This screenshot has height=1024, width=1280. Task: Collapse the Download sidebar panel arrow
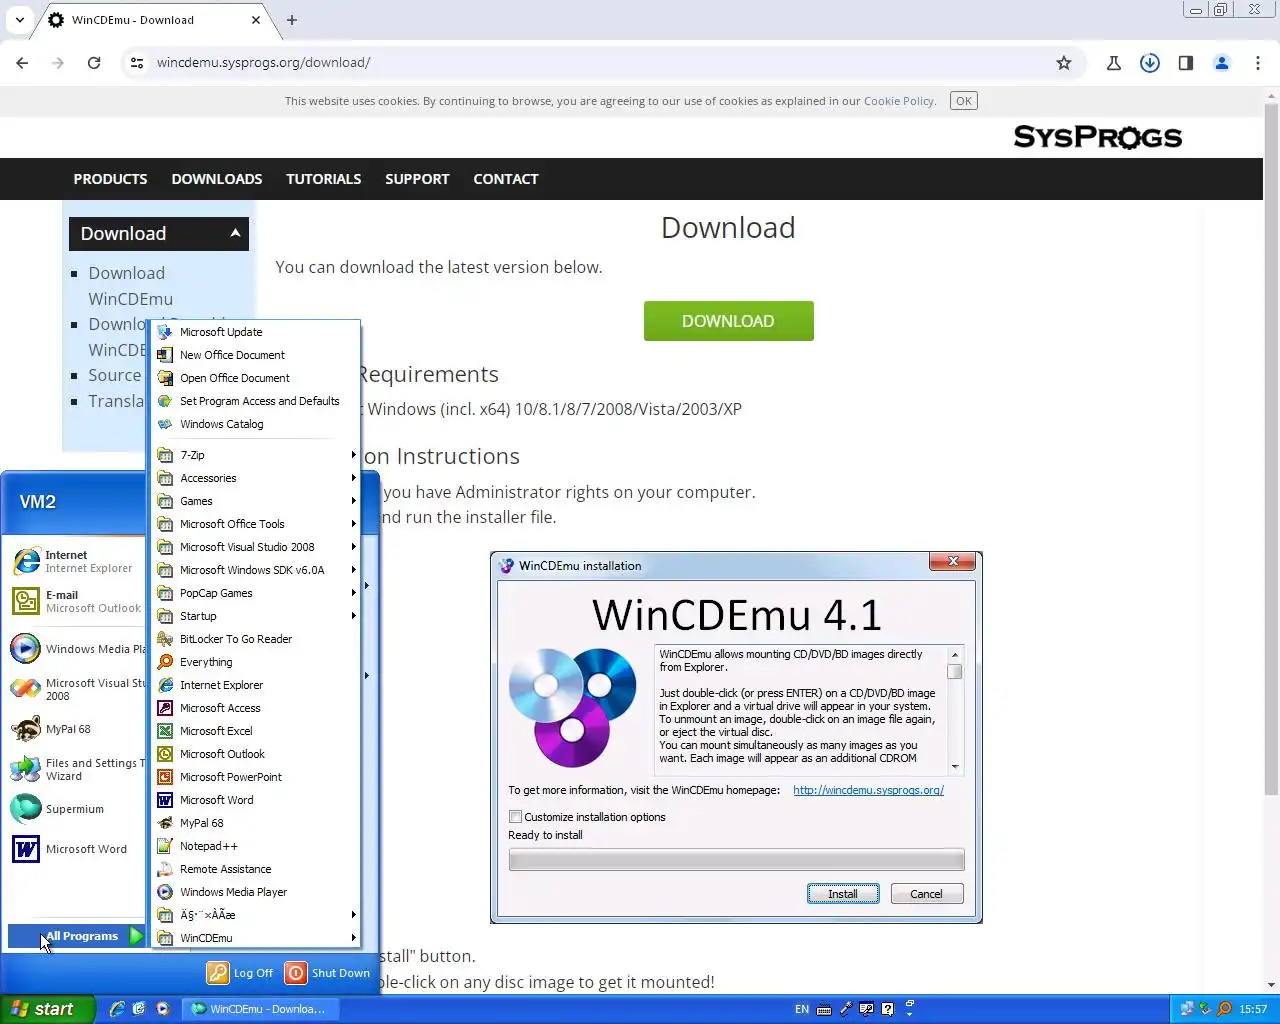(x=235, y=233)
